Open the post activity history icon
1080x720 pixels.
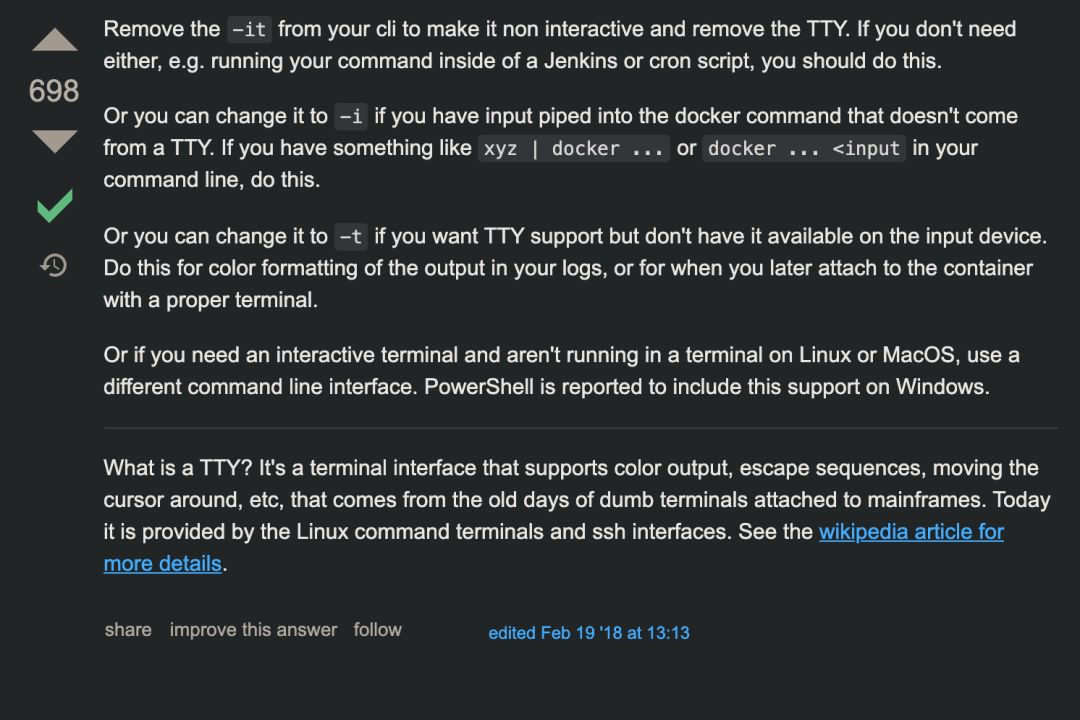pos(54,265)
